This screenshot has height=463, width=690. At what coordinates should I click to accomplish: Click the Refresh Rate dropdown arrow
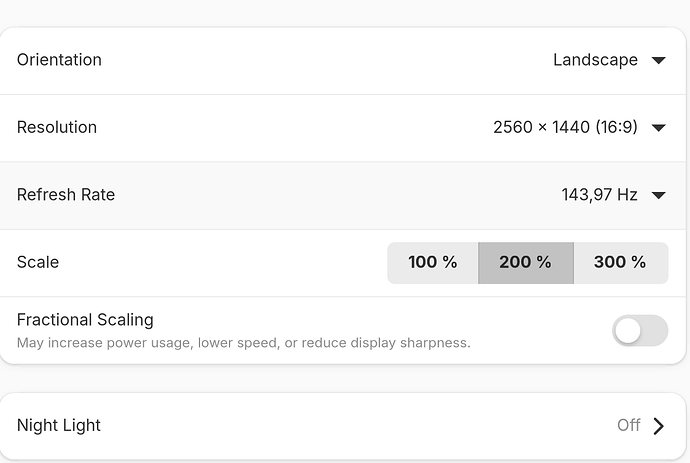point(658,195)
